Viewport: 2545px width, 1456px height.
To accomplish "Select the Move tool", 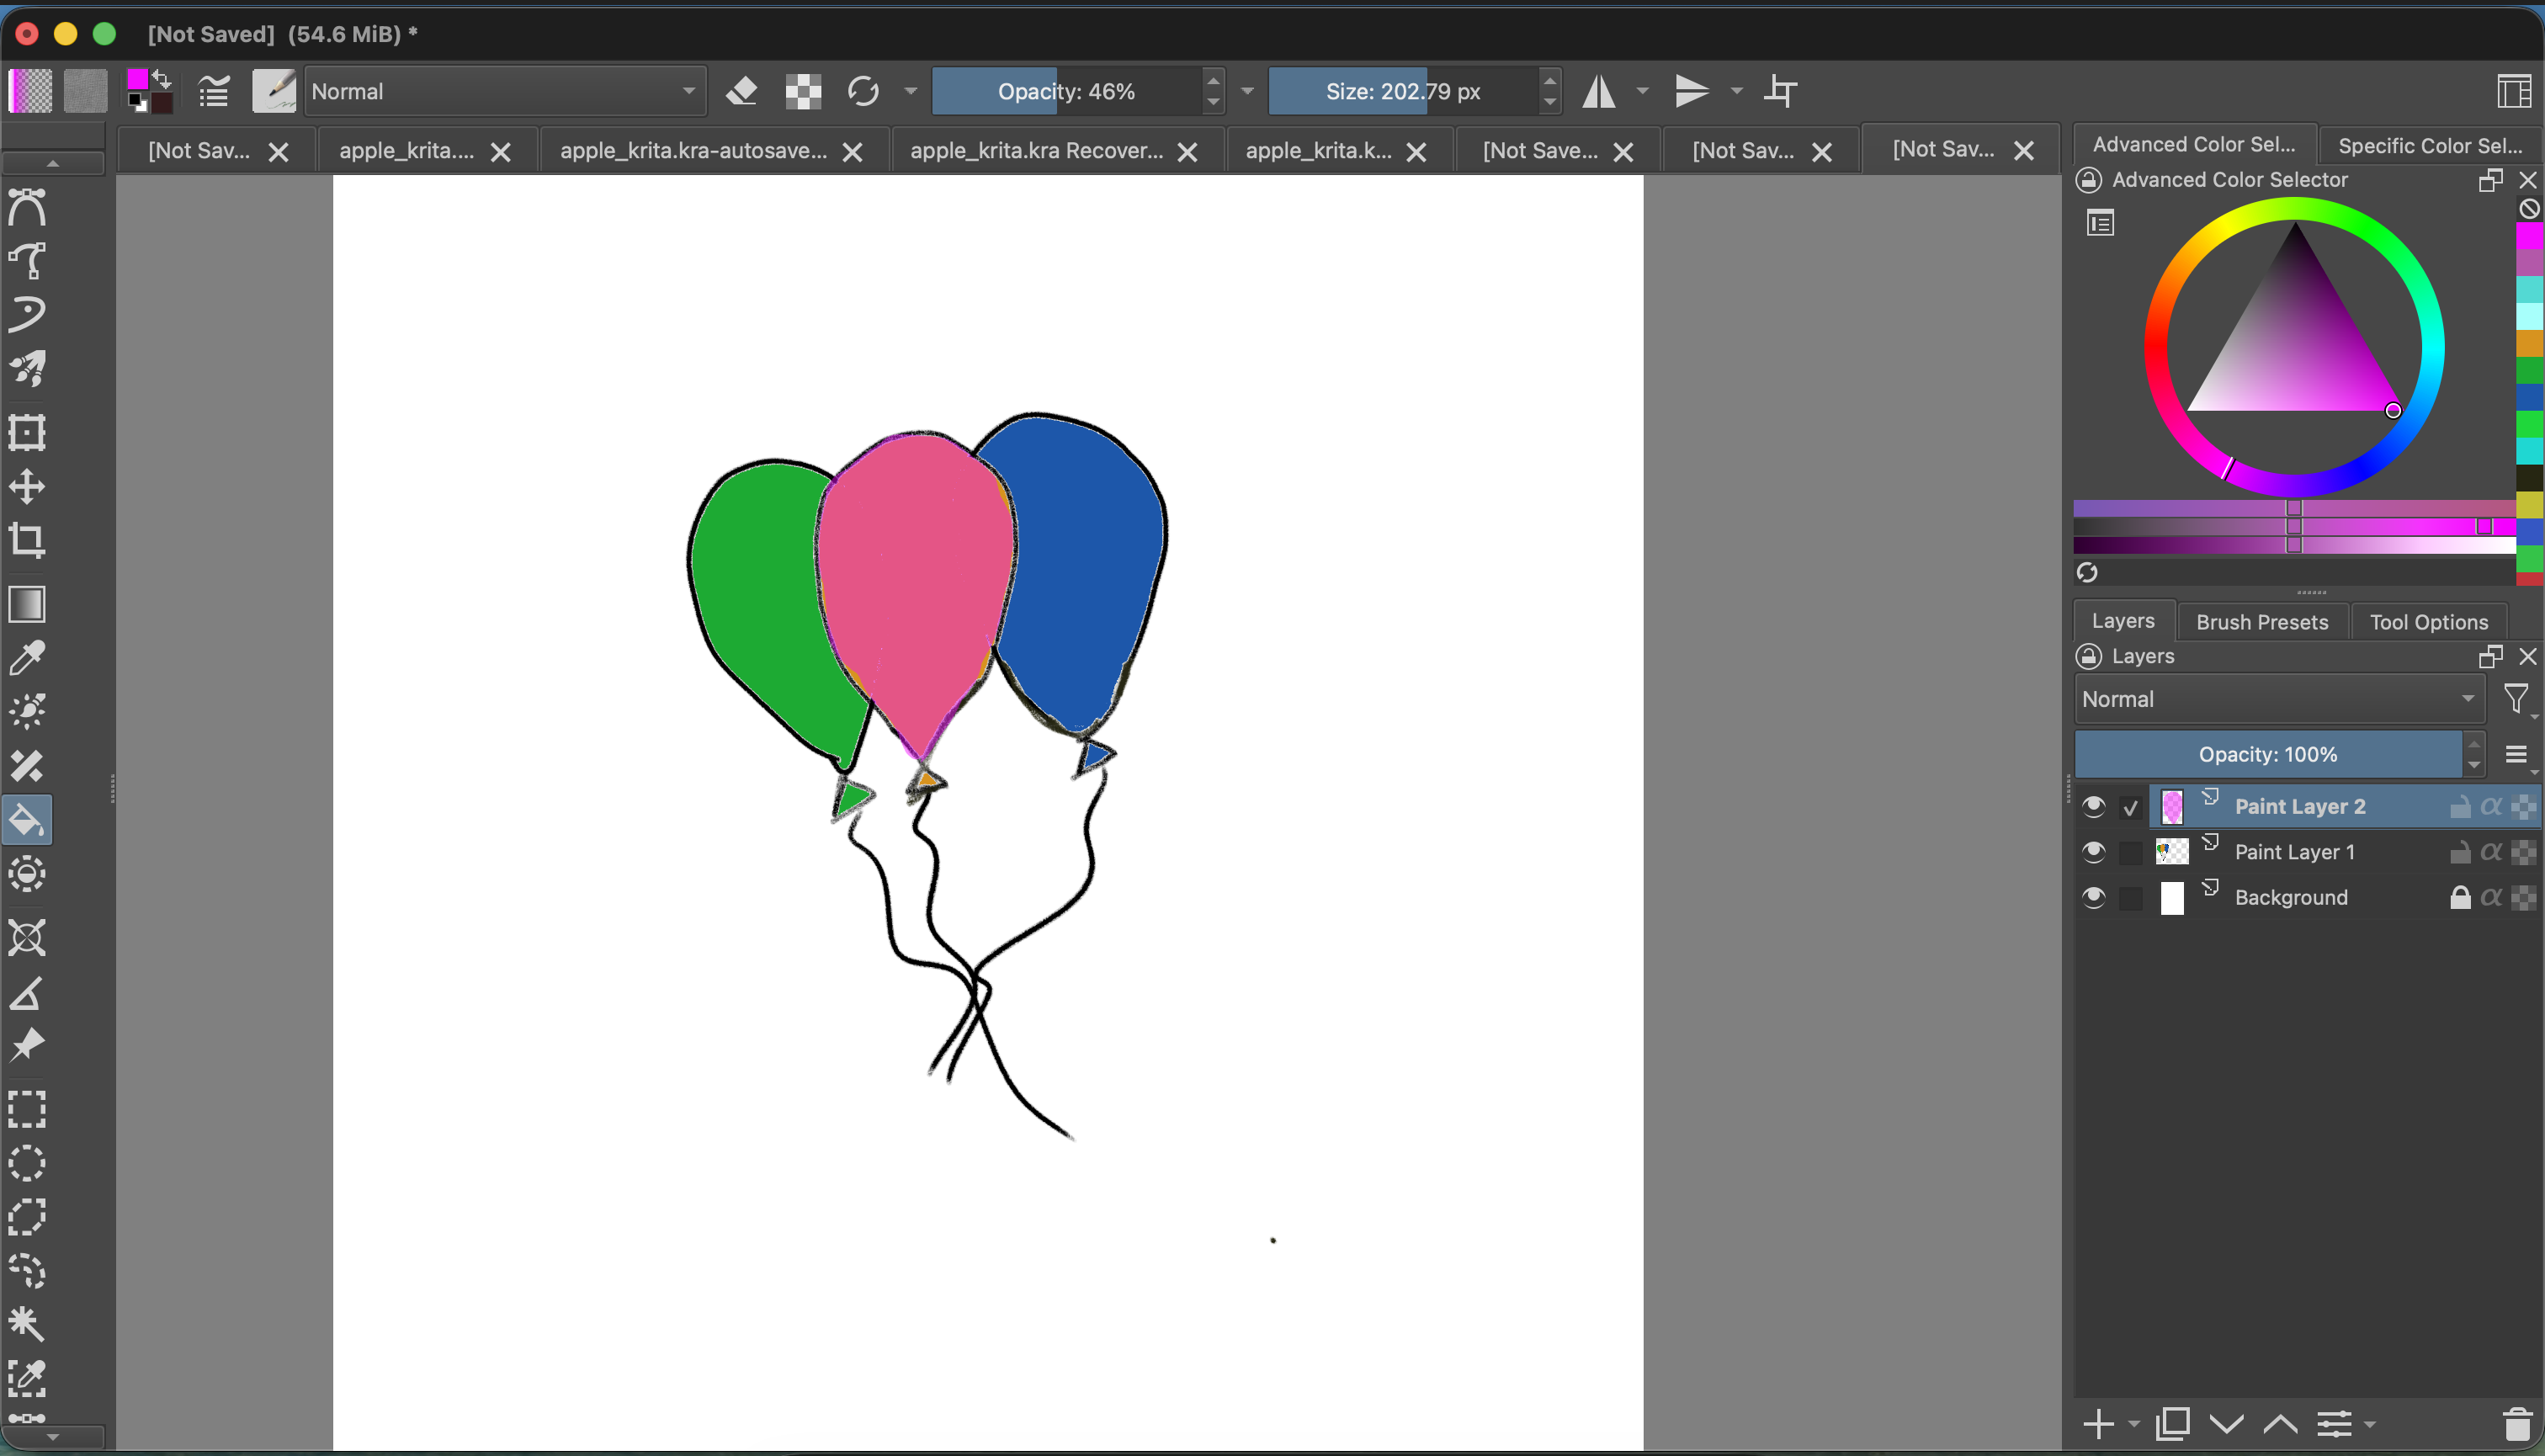I will [27, 487].
